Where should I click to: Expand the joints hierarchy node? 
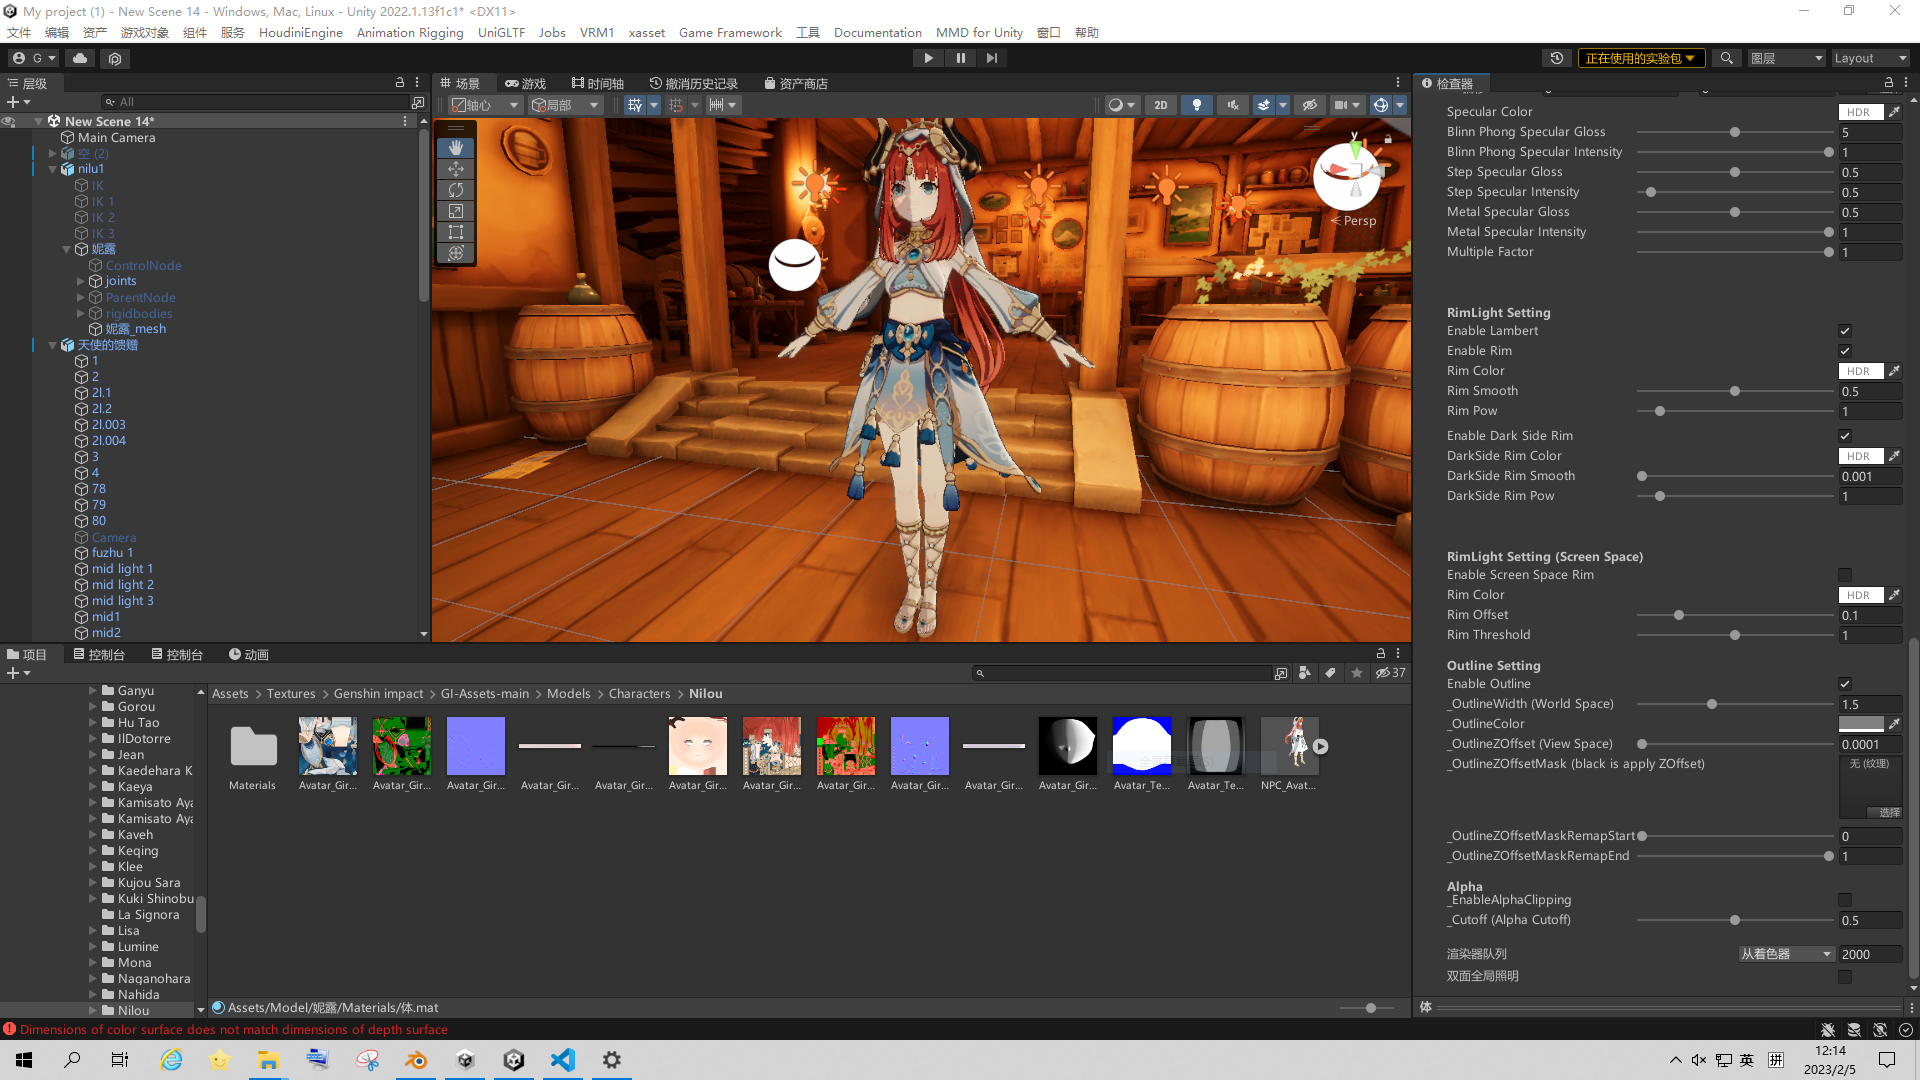pos(81,281)
